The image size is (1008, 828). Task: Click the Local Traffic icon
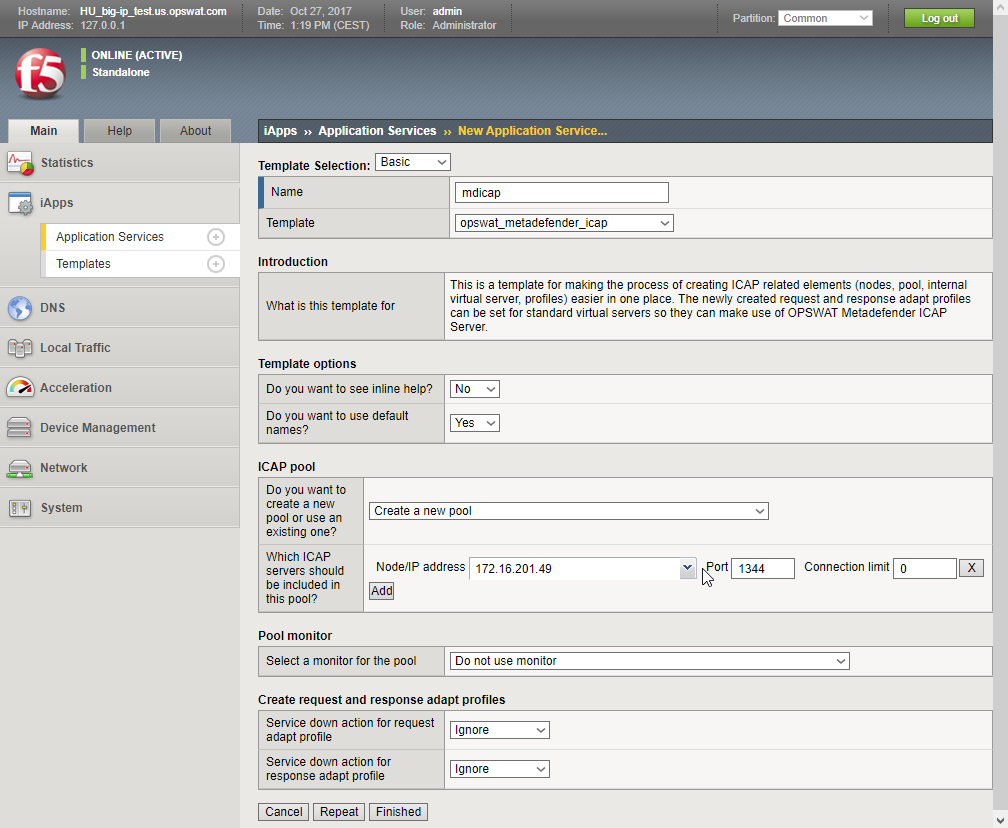[20, 348]
